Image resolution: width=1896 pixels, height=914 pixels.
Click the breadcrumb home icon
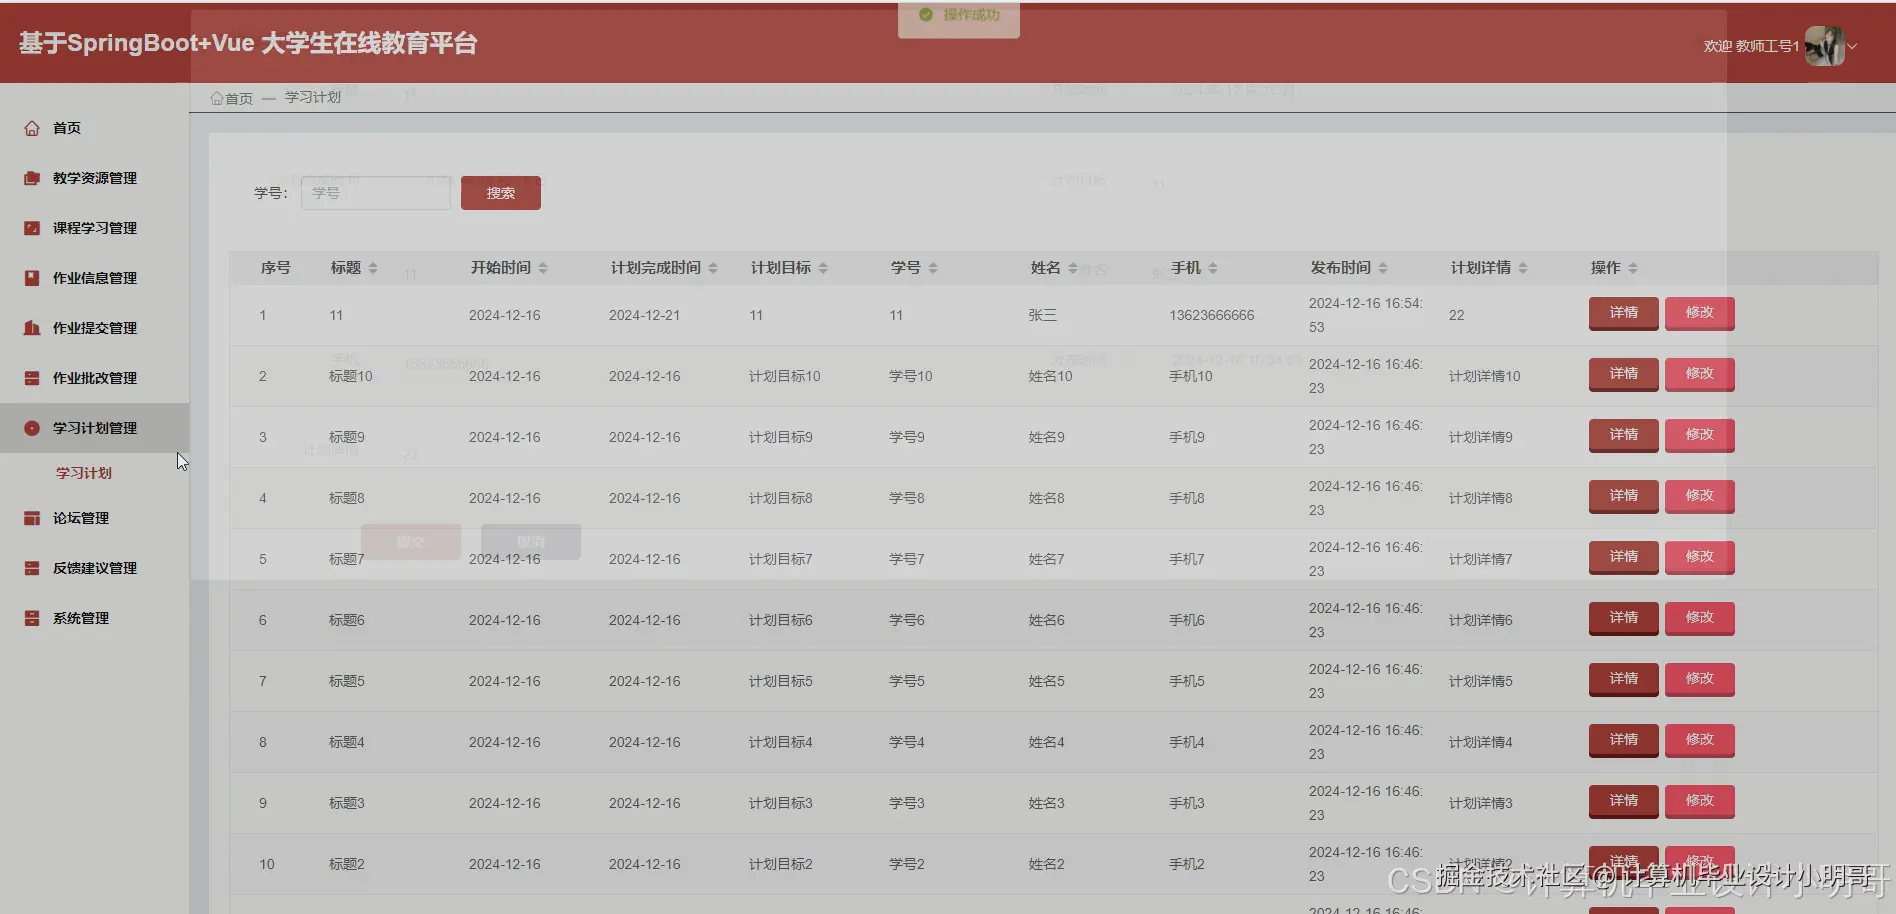[x=217, y=98]
